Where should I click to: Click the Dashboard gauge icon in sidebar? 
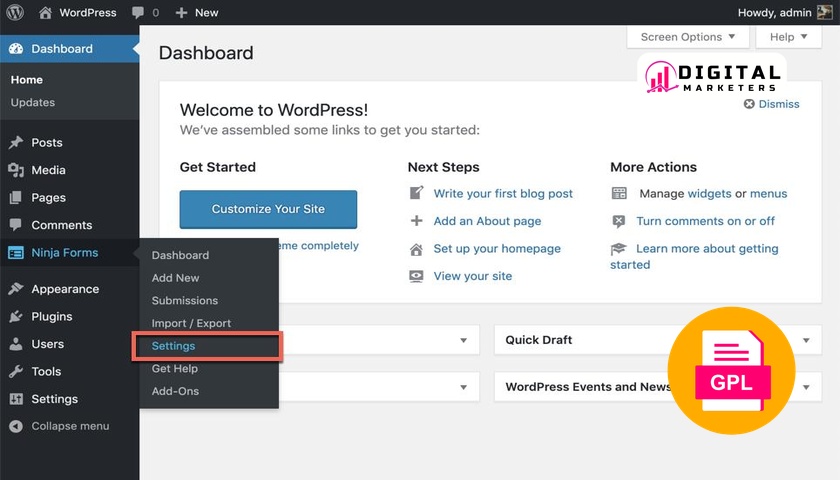(16, 49)
